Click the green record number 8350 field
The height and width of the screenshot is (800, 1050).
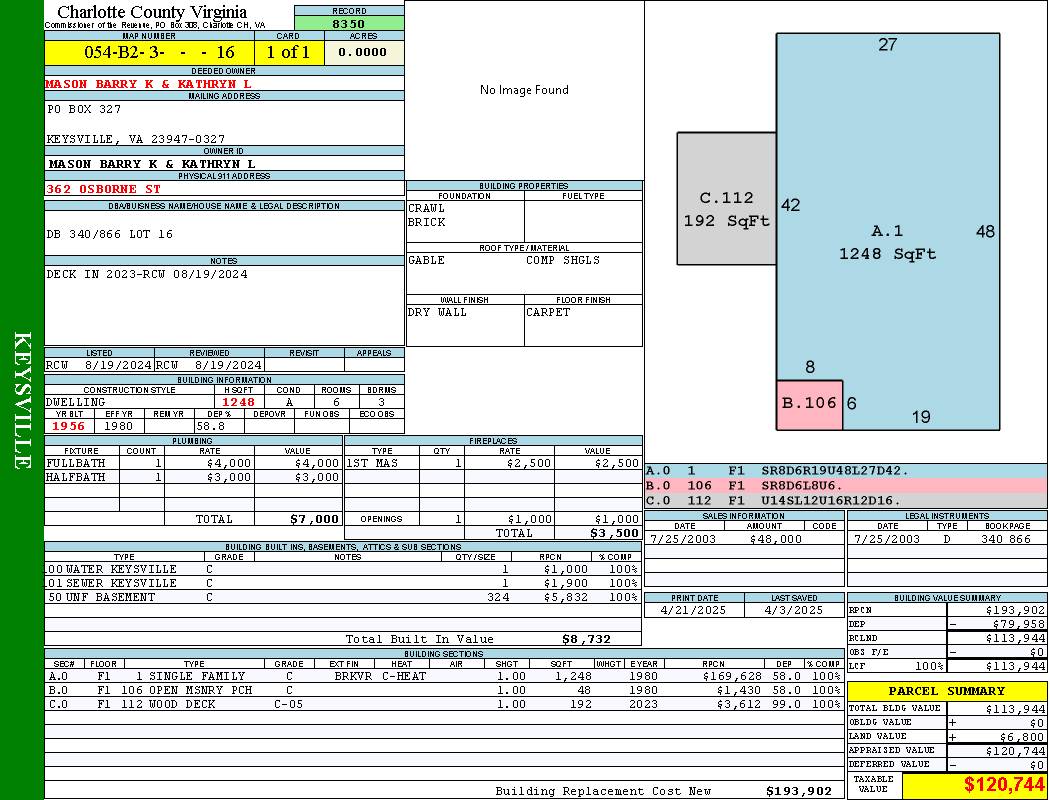click(x=349, y=23)
